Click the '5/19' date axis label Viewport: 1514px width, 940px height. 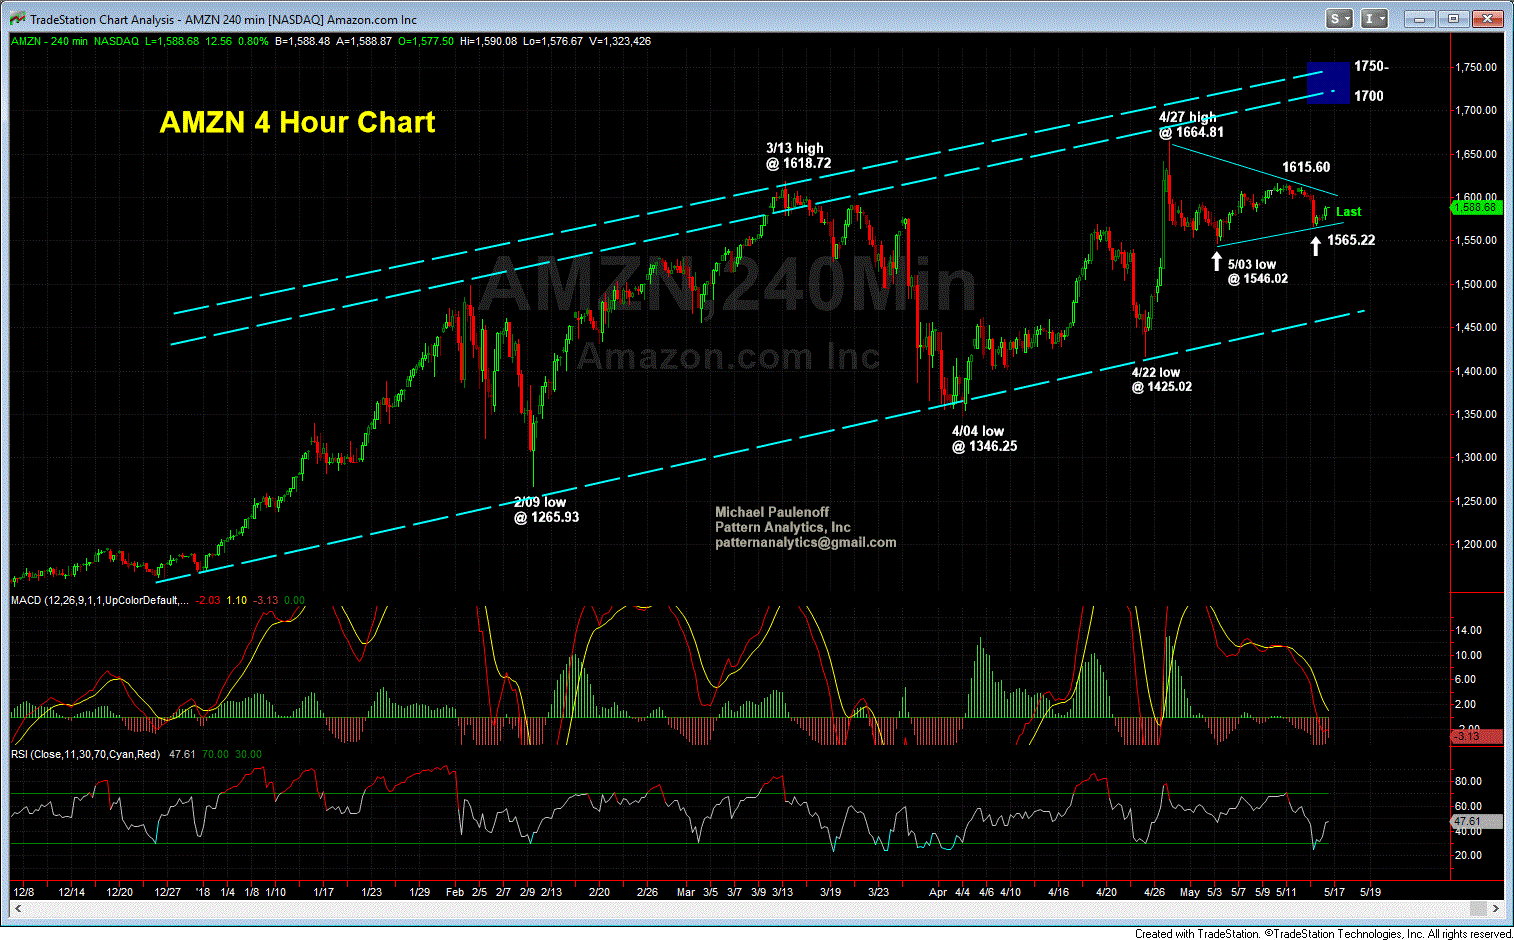[x=1371, y=891]
